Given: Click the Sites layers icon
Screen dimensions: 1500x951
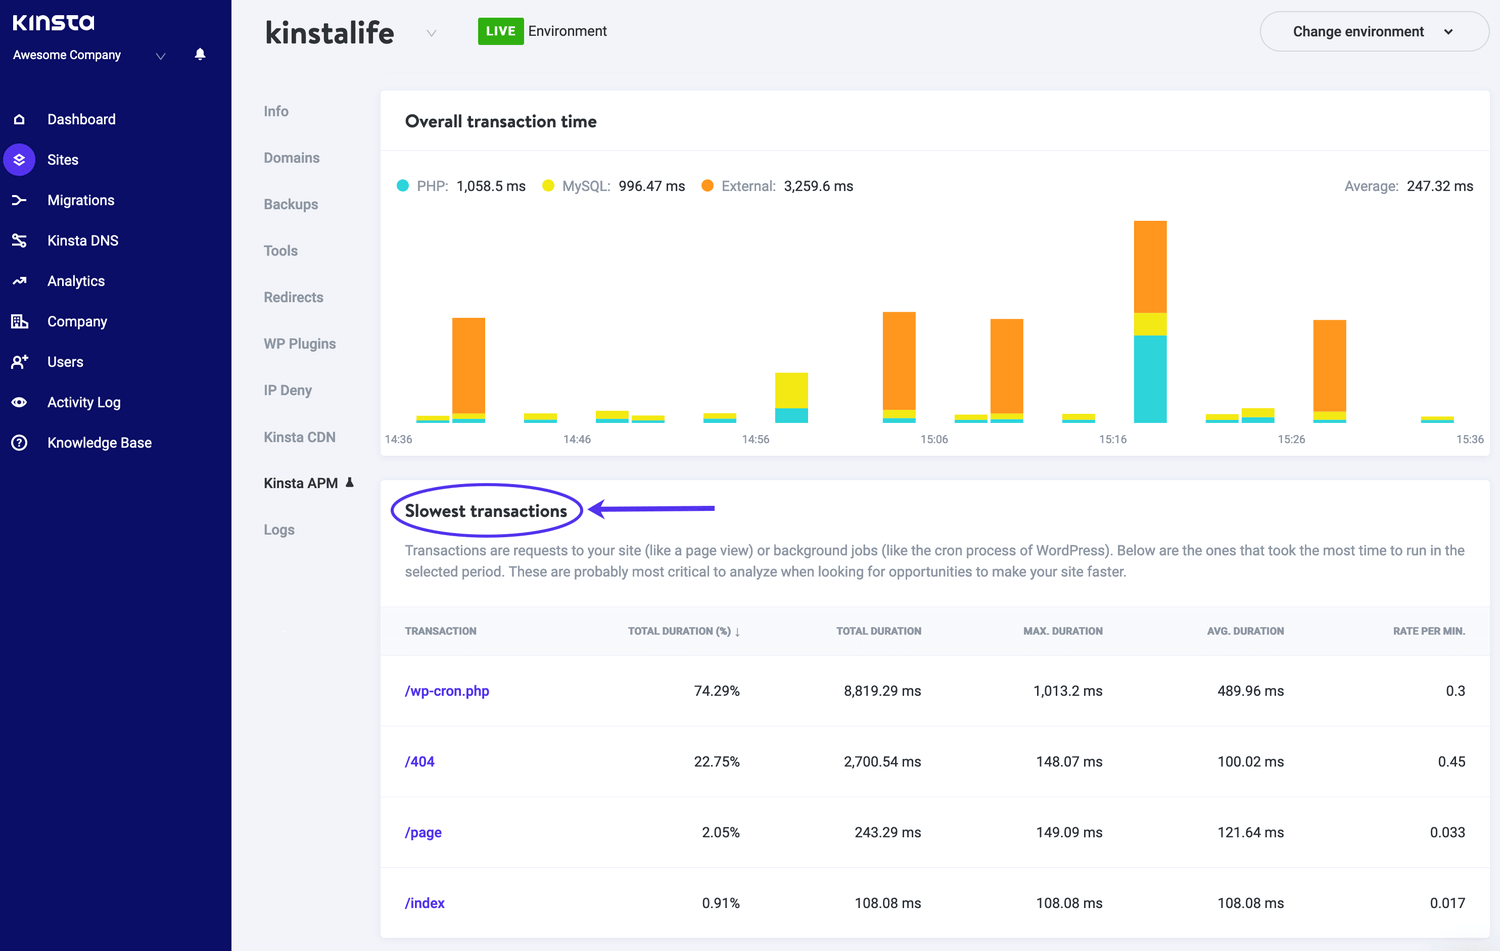Looking at the screenshot, I should pyautogui.click(x=19, y=160).
